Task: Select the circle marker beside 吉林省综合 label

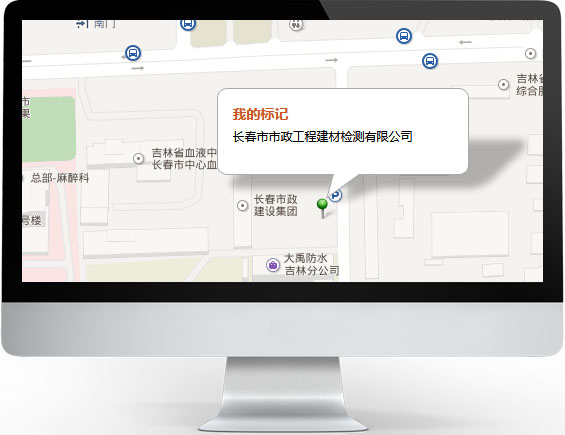Action: pyautogui.click(x=503, y=85)
